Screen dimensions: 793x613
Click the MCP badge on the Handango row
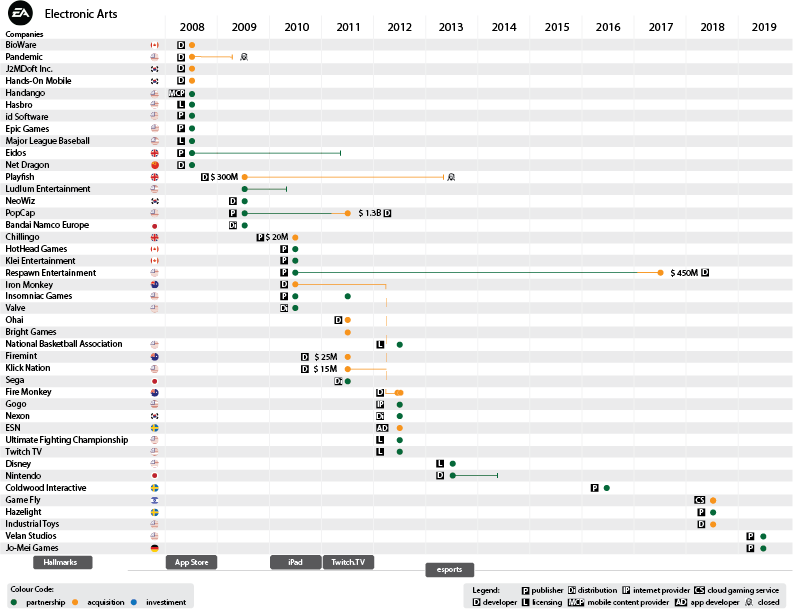[x=179, y=93]
